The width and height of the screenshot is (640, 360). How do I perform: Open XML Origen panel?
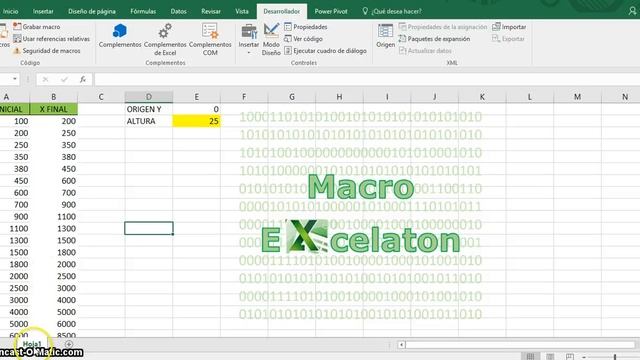pyautogui.click(x=385, y=36)
